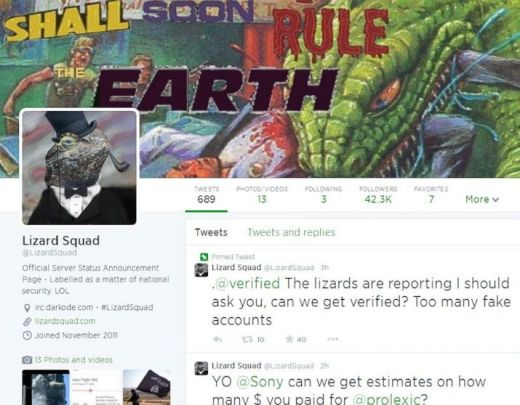Click the @verified mention in pinned tweet

(247, 283)
